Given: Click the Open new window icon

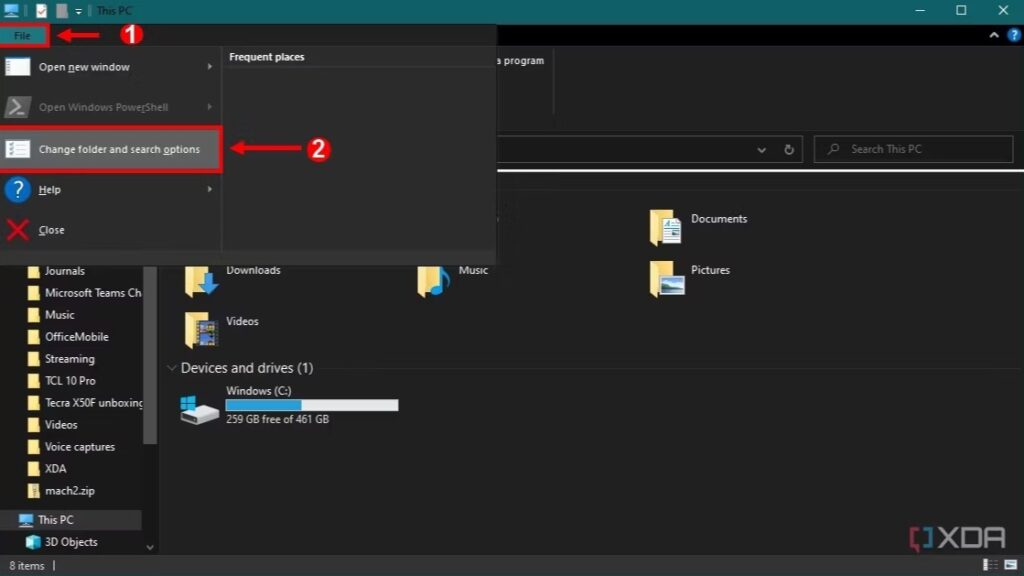Looking at the screenshot, I should (18, 67).
